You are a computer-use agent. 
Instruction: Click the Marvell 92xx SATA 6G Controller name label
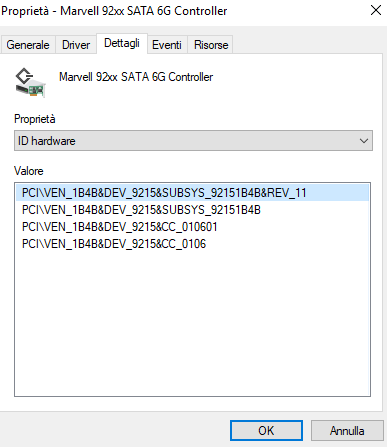[136, 77]
